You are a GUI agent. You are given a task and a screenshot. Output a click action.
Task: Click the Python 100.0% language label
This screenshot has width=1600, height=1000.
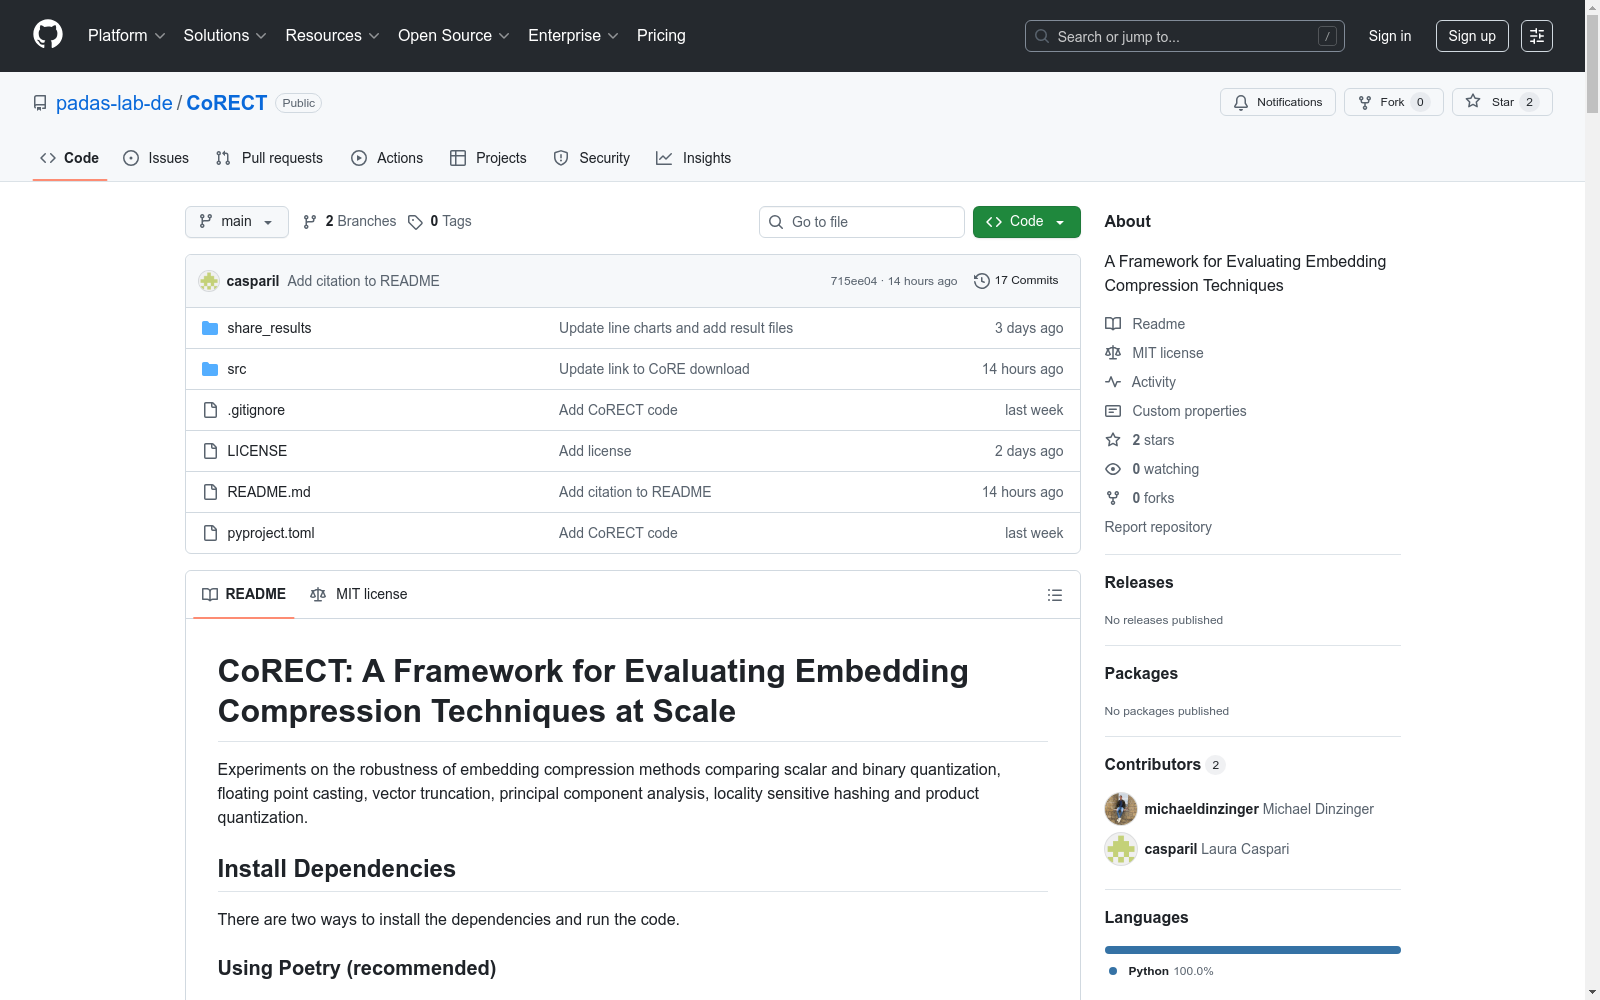tap(1161, 971)
